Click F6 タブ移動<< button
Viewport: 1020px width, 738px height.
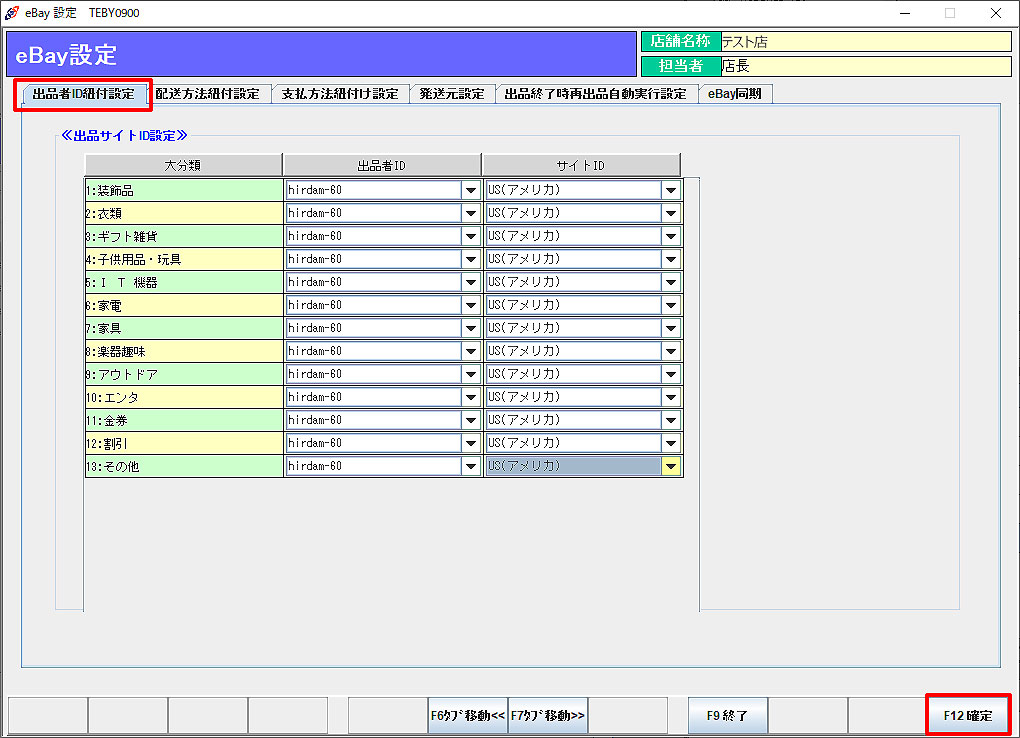coord(467,716)
